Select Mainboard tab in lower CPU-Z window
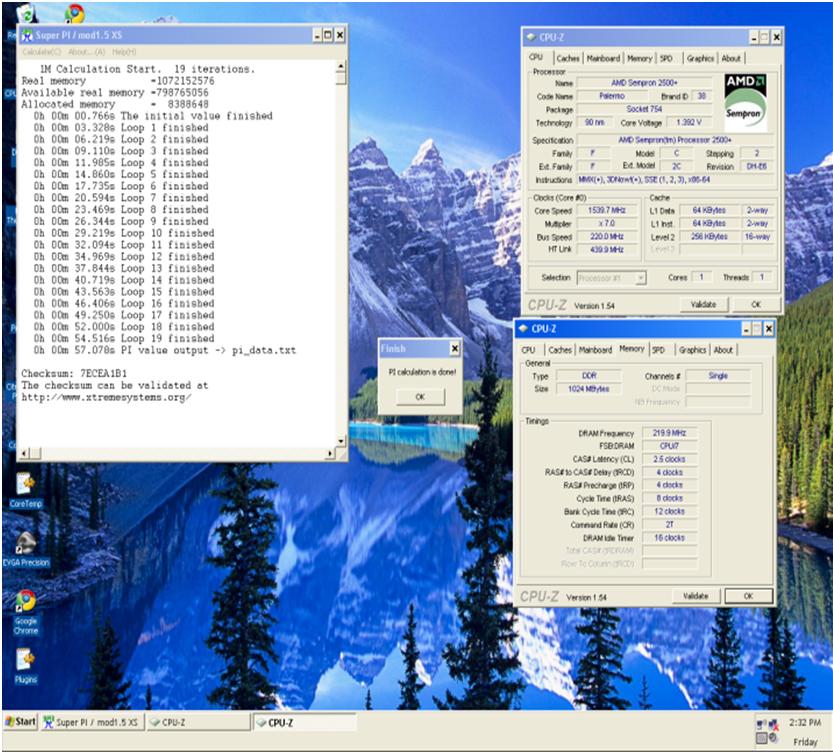The image size is (833, 754). click(x=595, y=350)
